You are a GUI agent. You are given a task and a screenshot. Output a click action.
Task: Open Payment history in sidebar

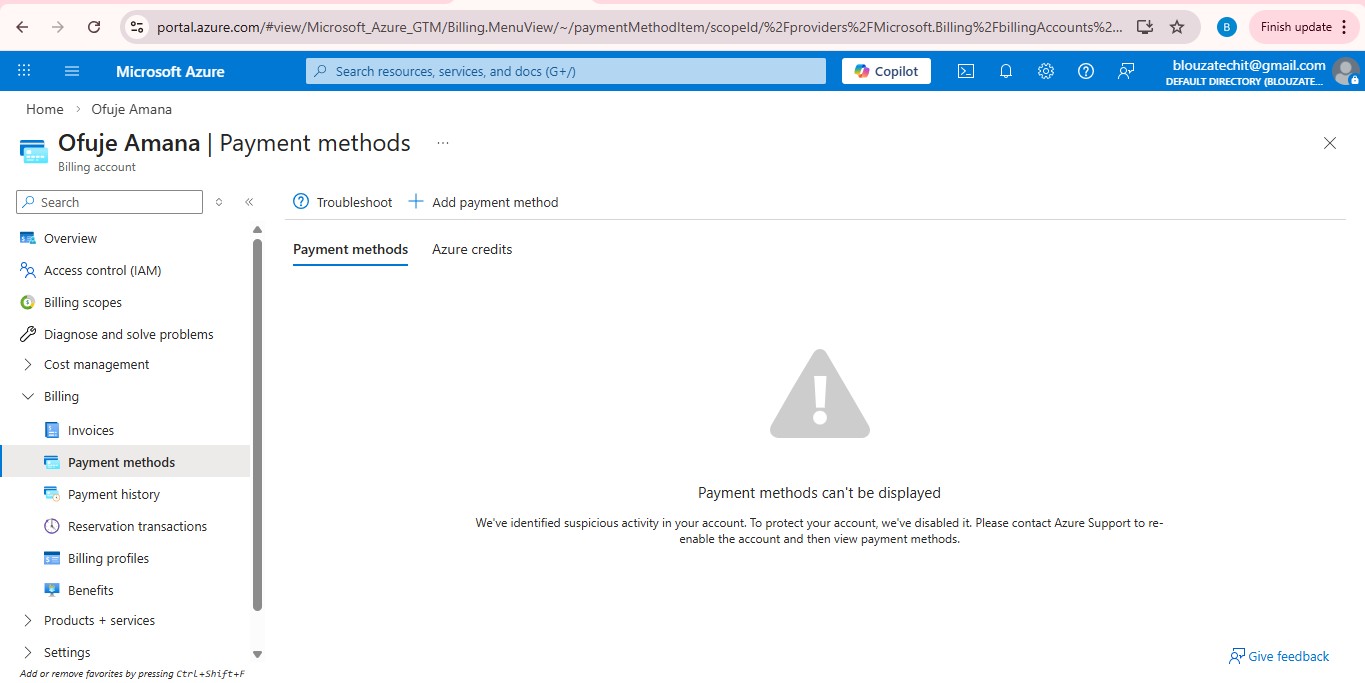tap(113, 494)
